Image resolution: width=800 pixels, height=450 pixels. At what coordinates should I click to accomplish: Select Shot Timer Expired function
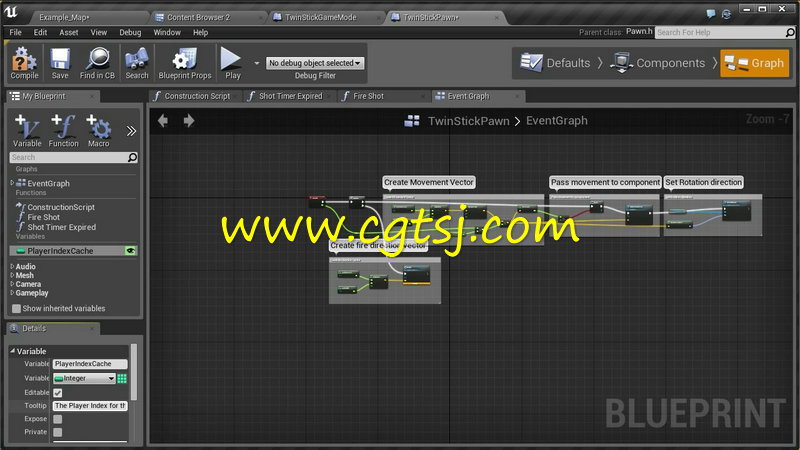[61, 227]
